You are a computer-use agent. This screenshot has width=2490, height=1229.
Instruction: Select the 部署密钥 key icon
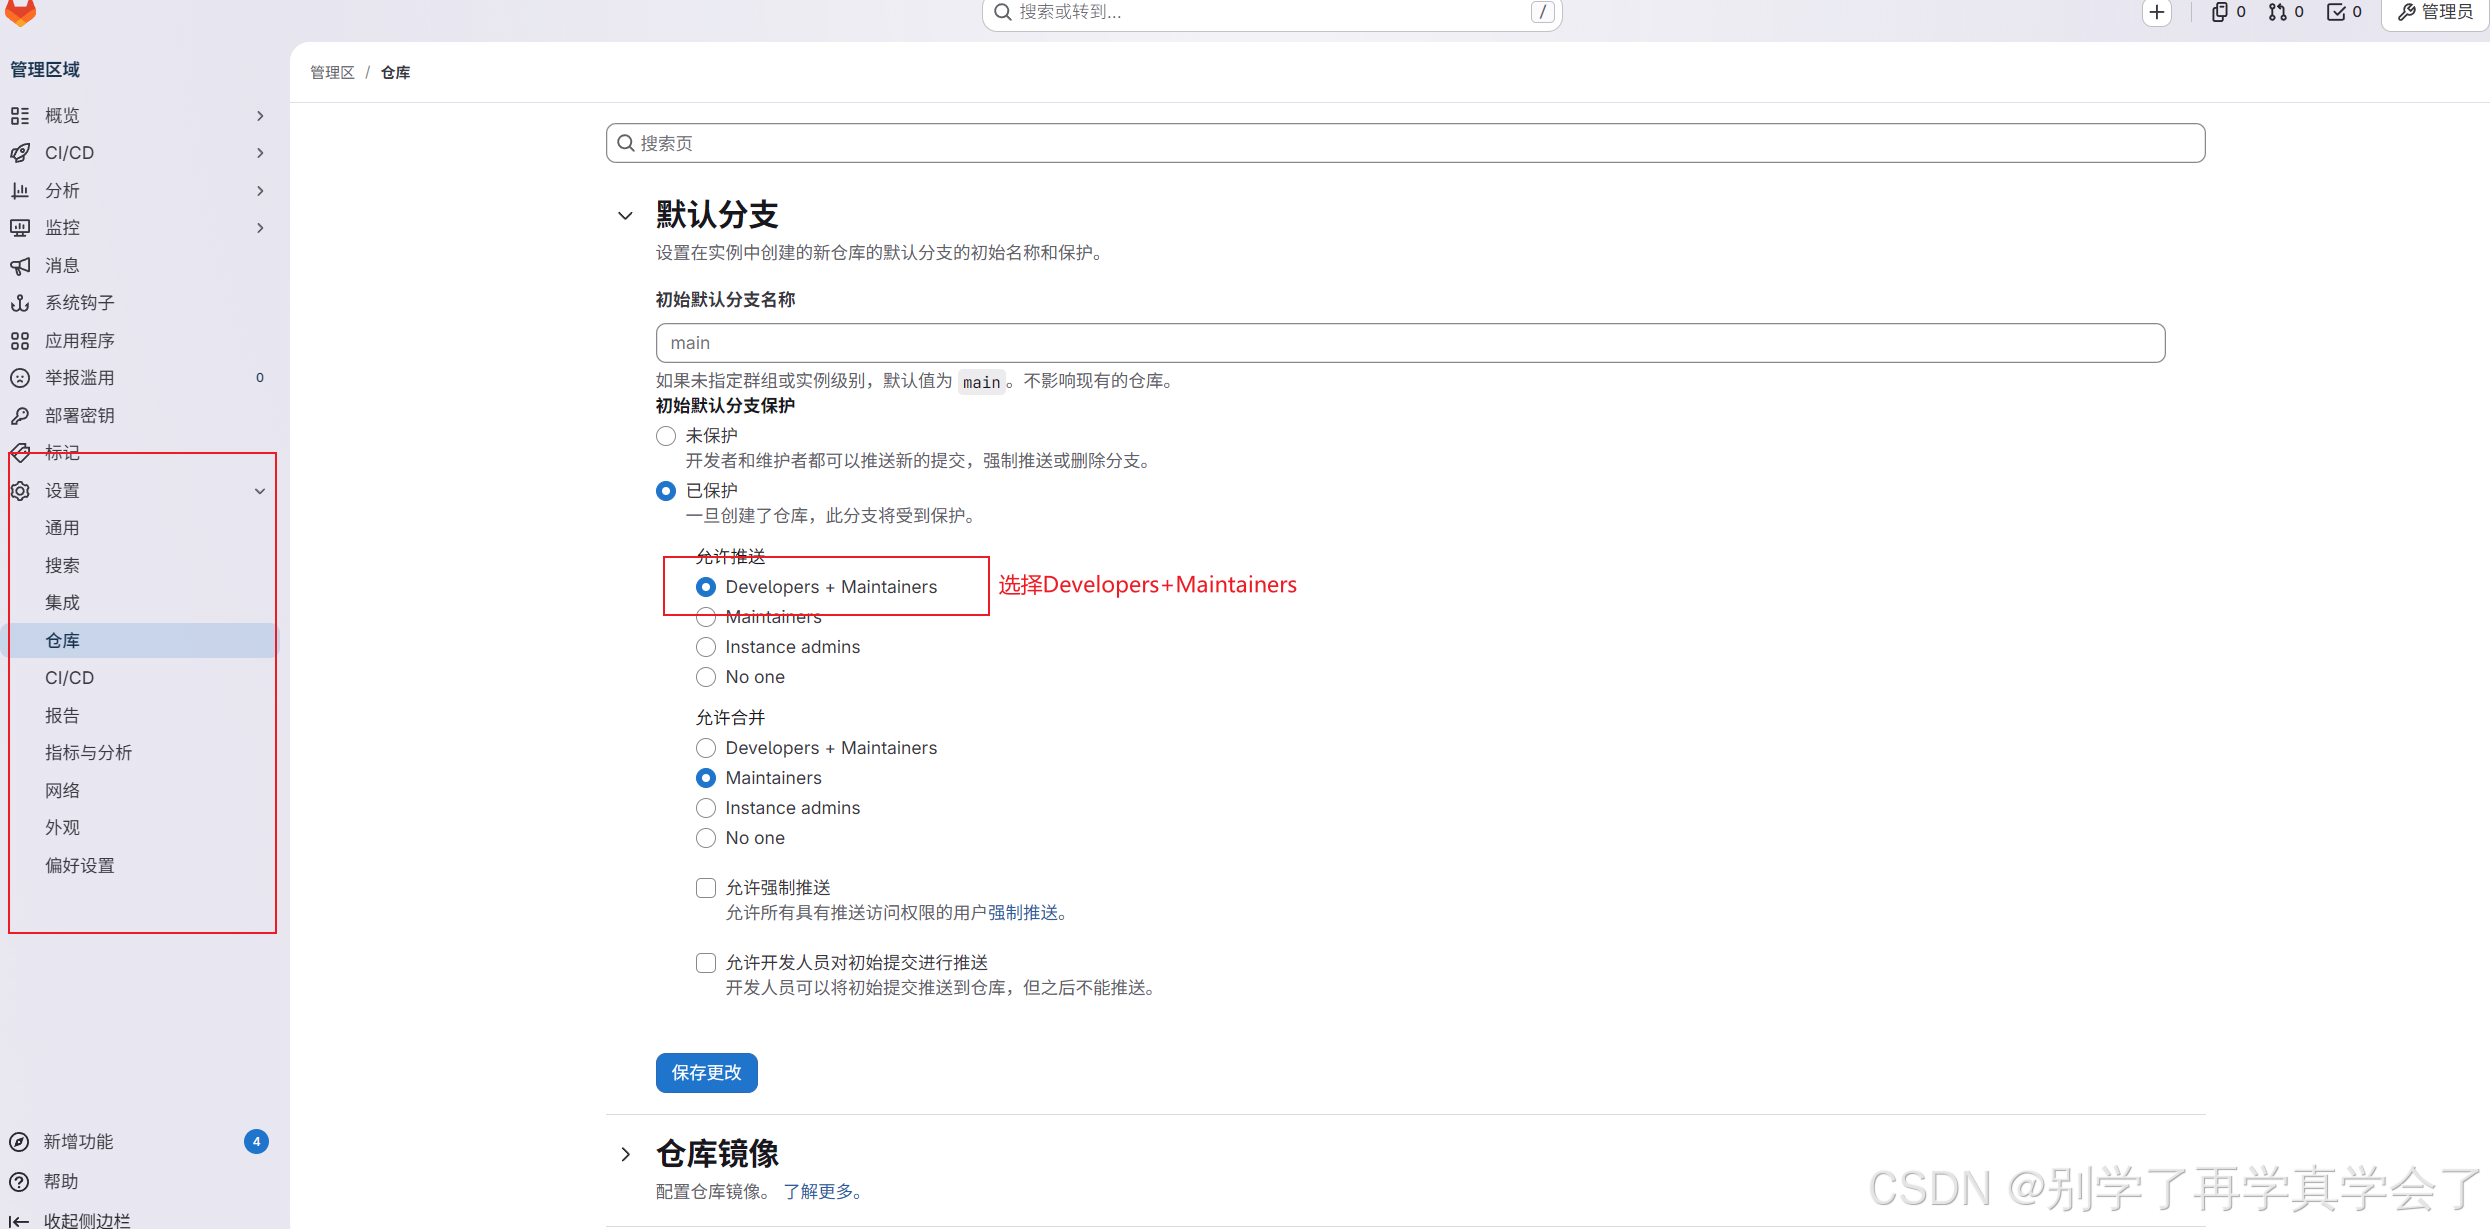pos(20,415)
